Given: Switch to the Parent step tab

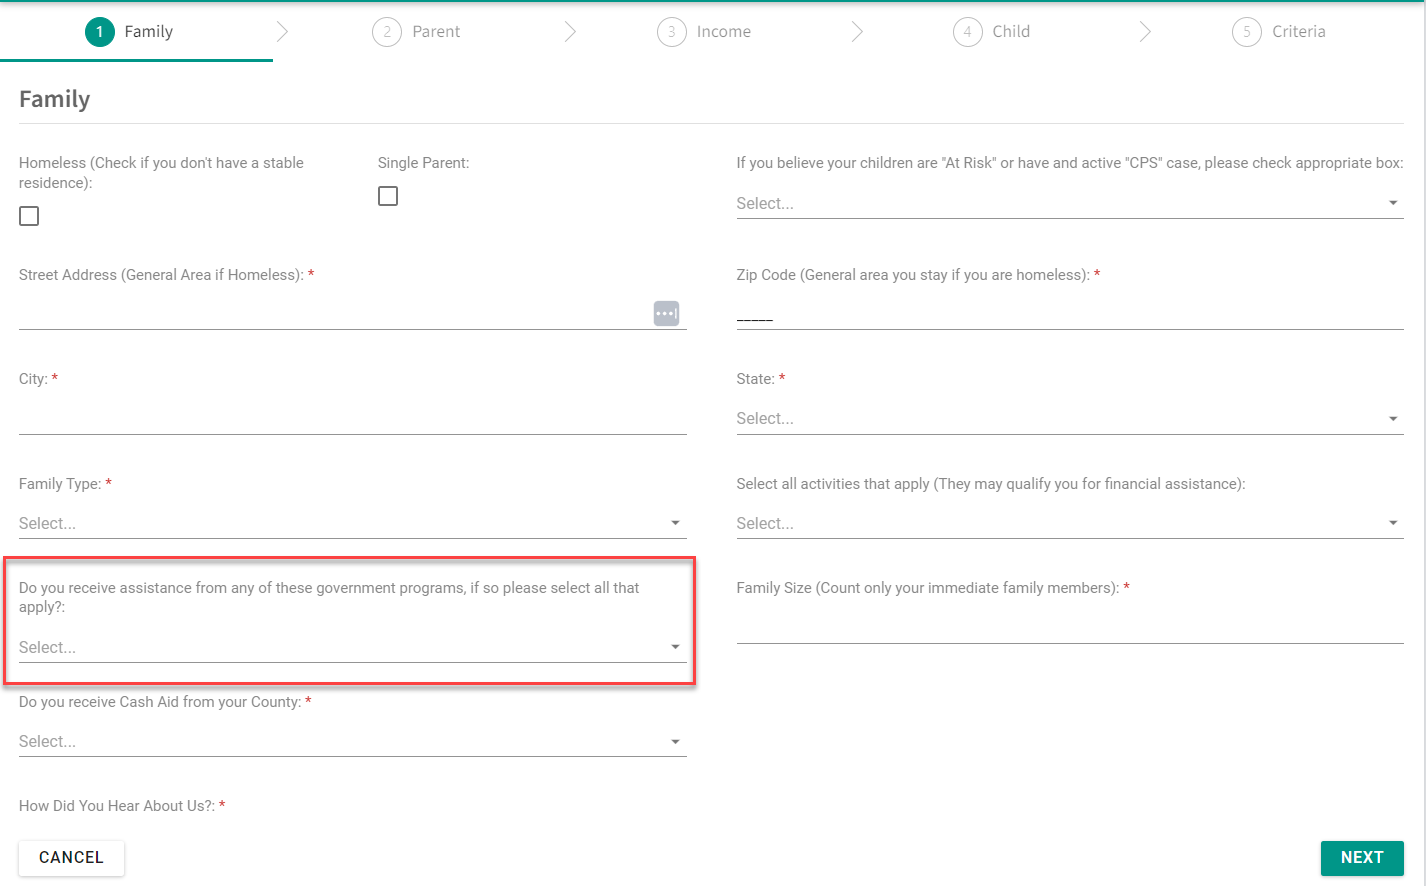Looking at the screenshot, I should (416, 32).
